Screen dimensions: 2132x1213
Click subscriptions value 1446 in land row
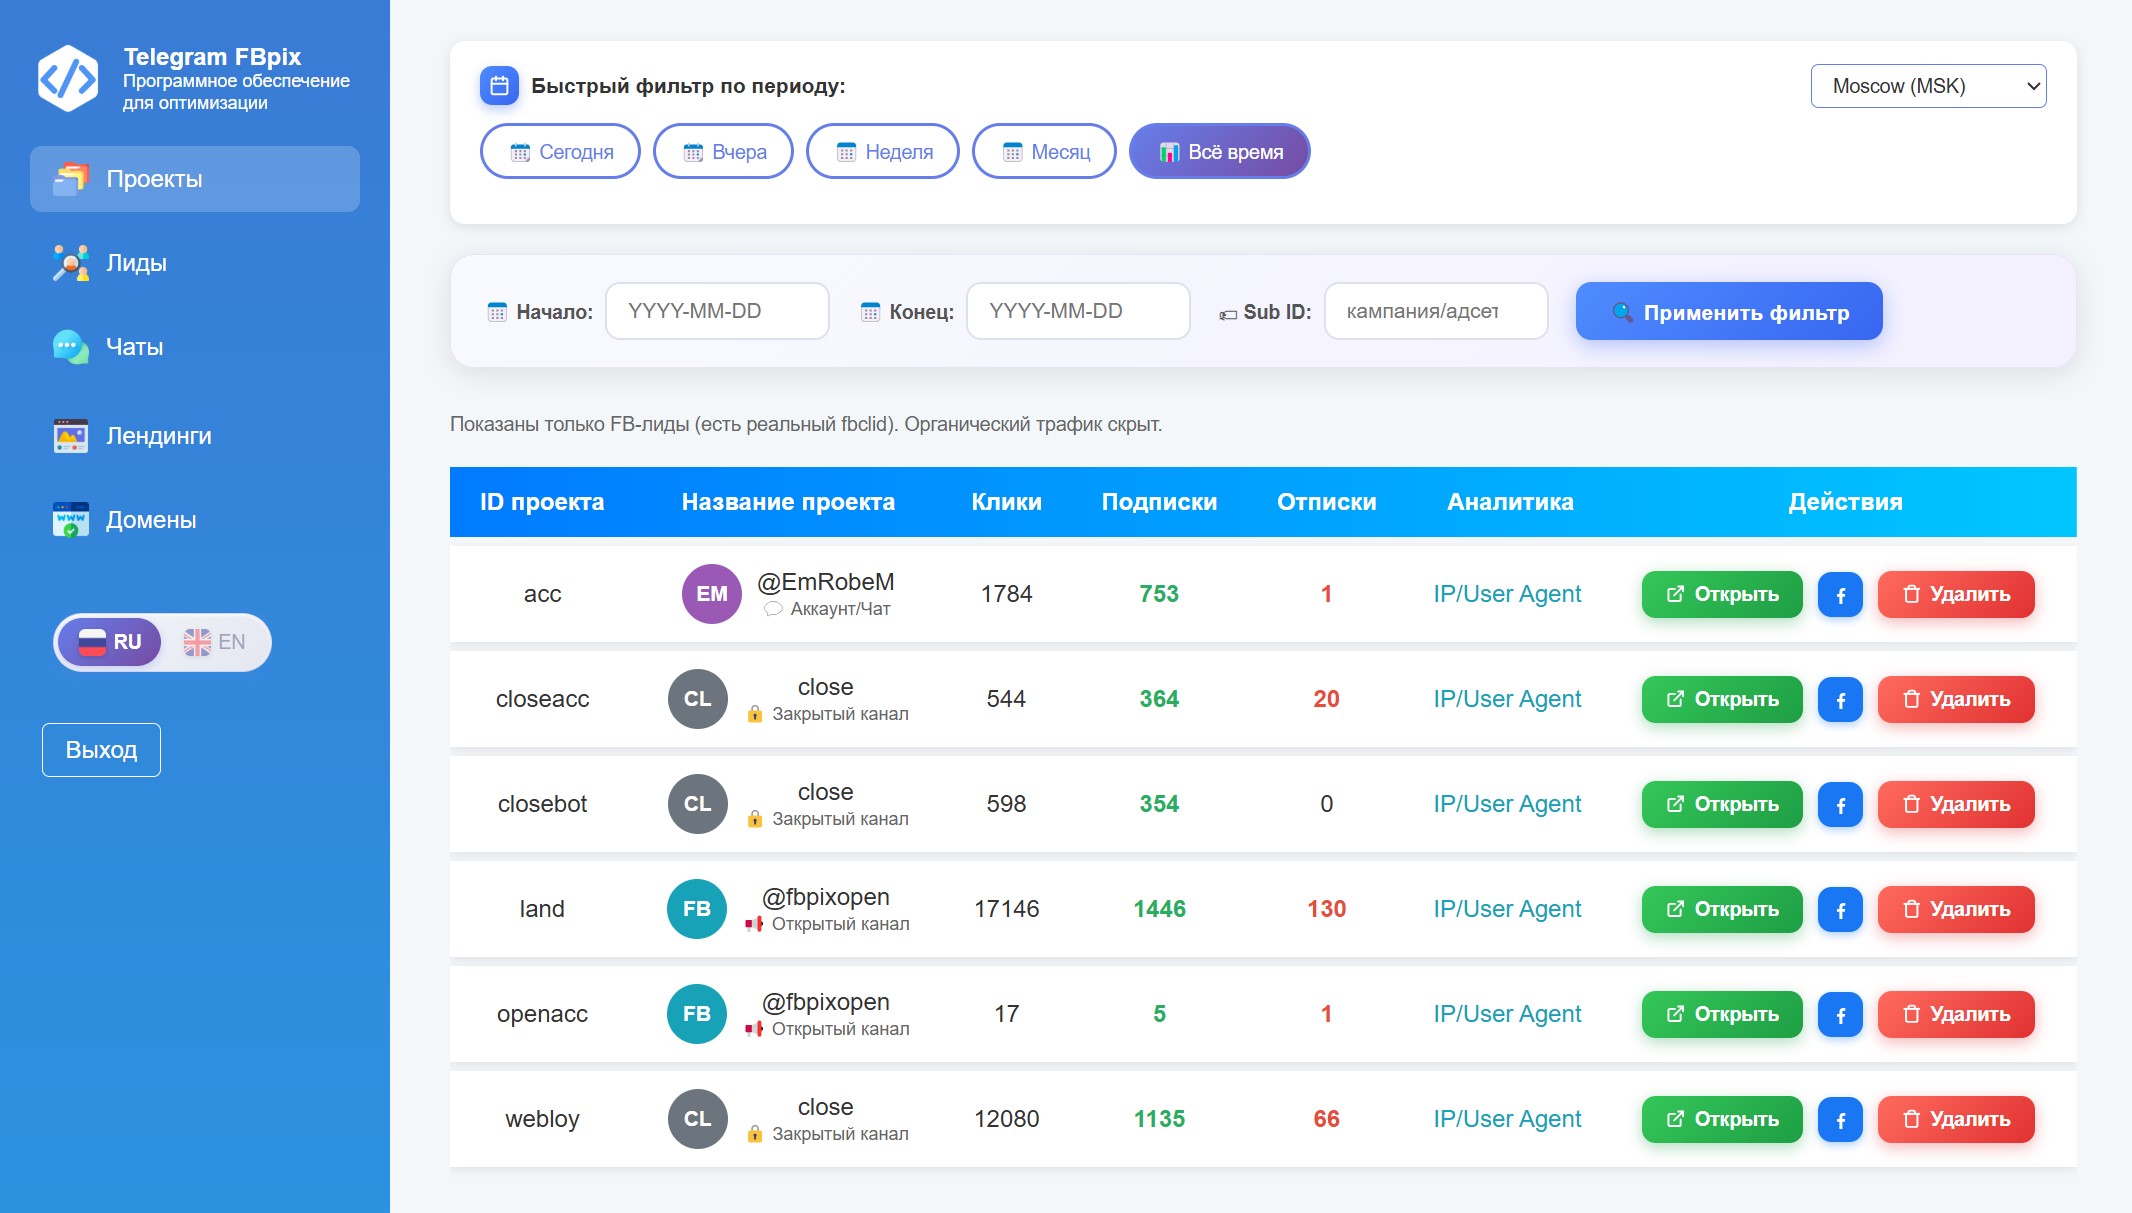tap(1159, 909)
